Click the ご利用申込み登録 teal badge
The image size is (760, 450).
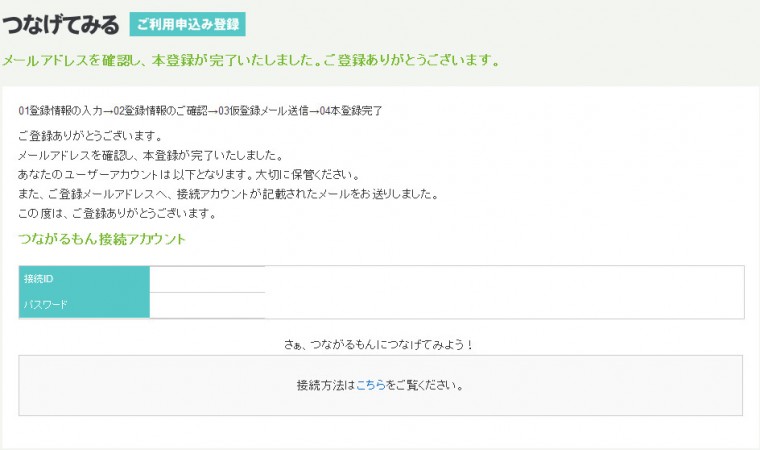[x=187, y=24]
